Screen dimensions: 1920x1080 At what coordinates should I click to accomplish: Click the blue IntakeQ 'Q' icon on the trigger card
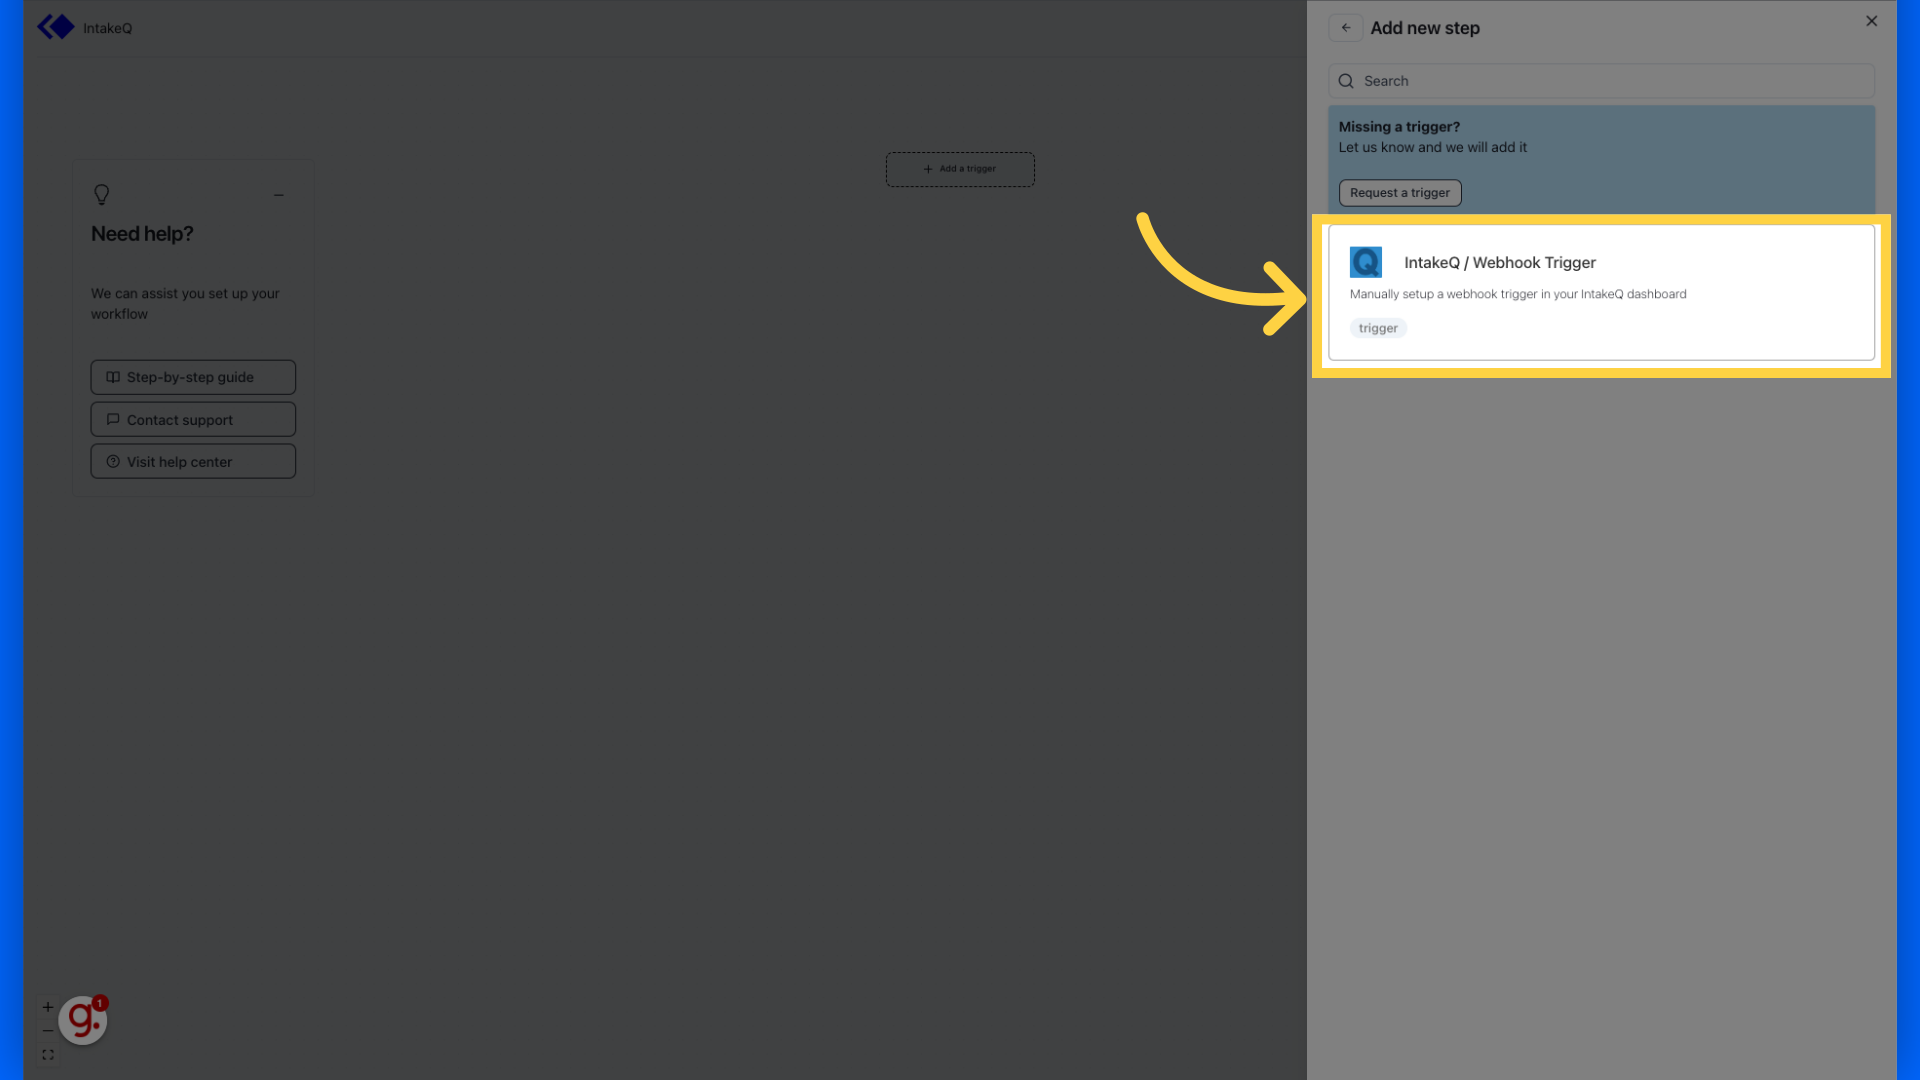(x=1365, y=261)
